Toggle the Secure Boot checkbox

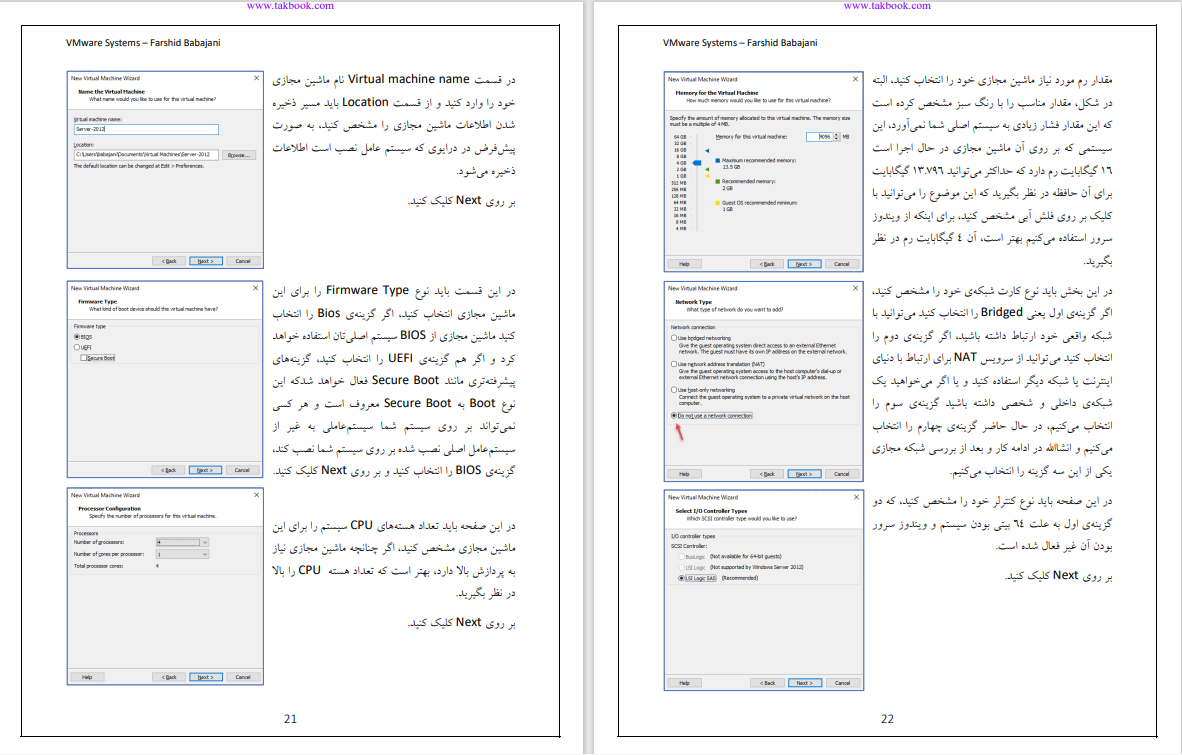click(83, 358)
